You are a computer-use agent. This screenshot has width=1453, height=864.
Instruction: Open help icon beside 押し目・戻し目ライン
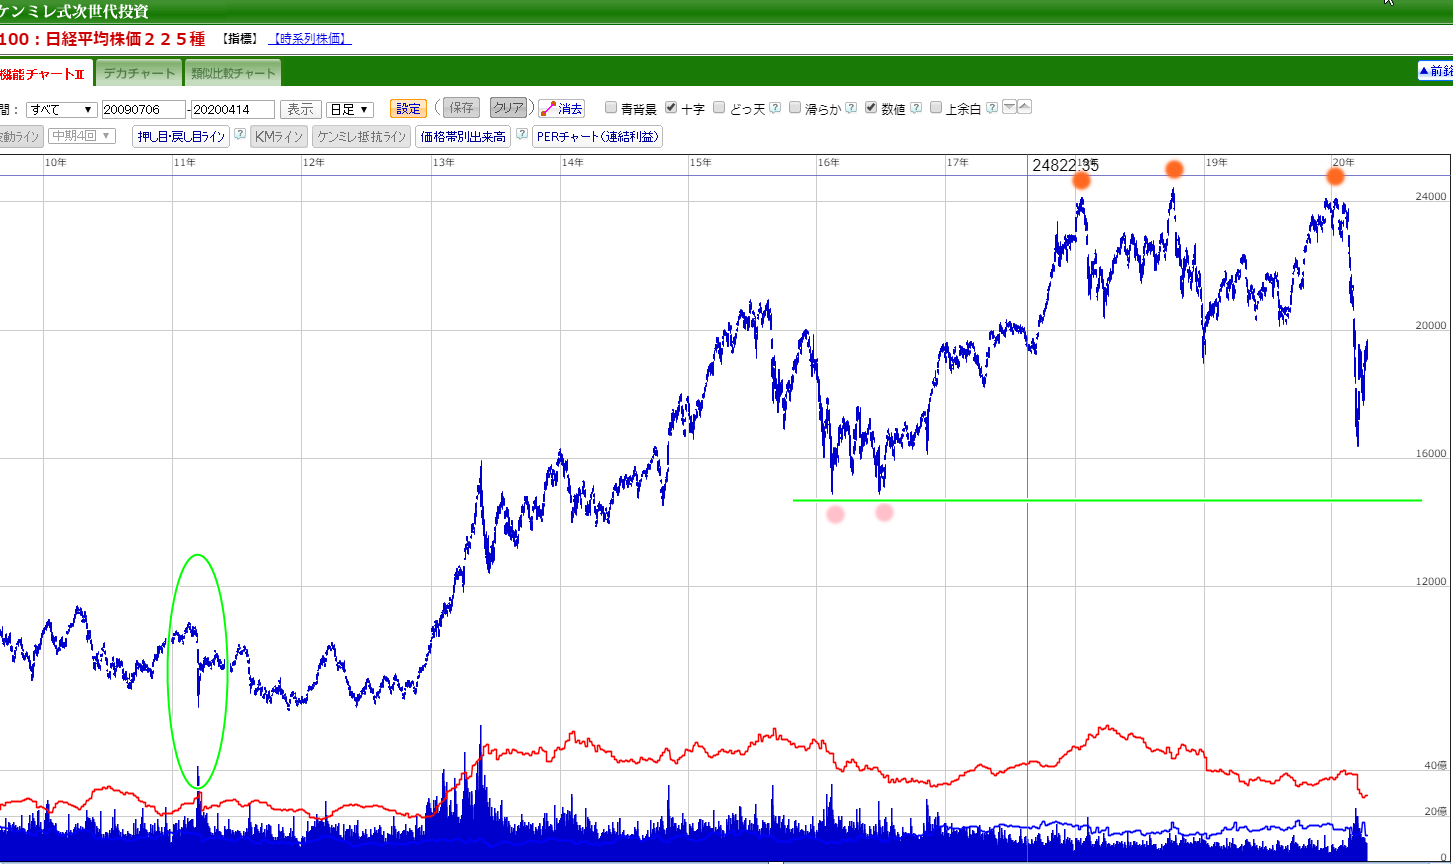[x=240, y=135]
